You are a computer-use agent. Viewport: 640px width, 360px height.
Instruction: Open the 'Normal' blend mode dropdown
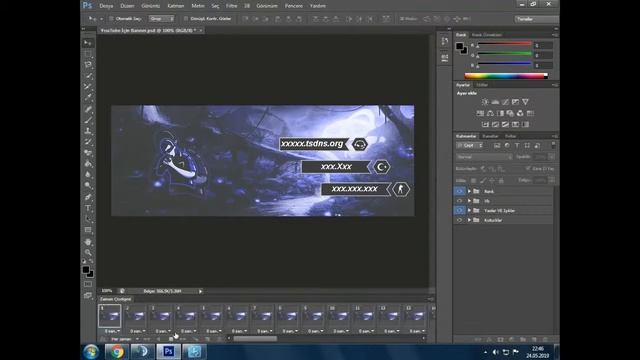tap(484, 157)
